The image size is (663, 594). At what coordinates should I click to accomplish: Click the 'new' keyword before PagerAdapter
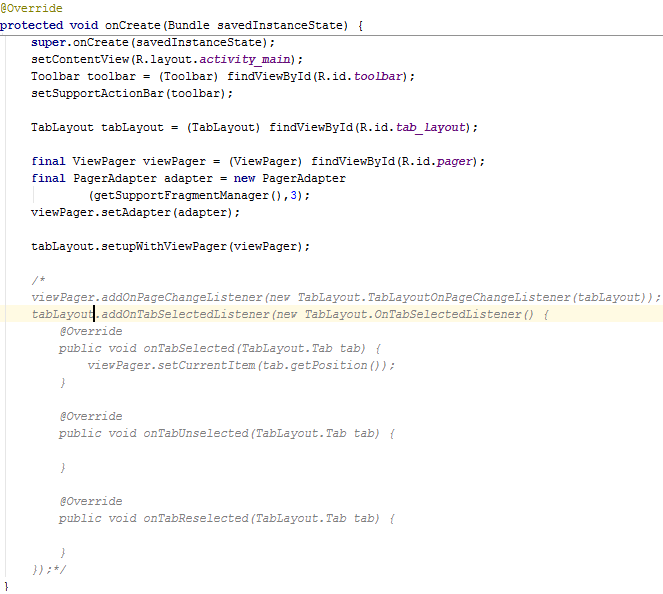[244, 178]
